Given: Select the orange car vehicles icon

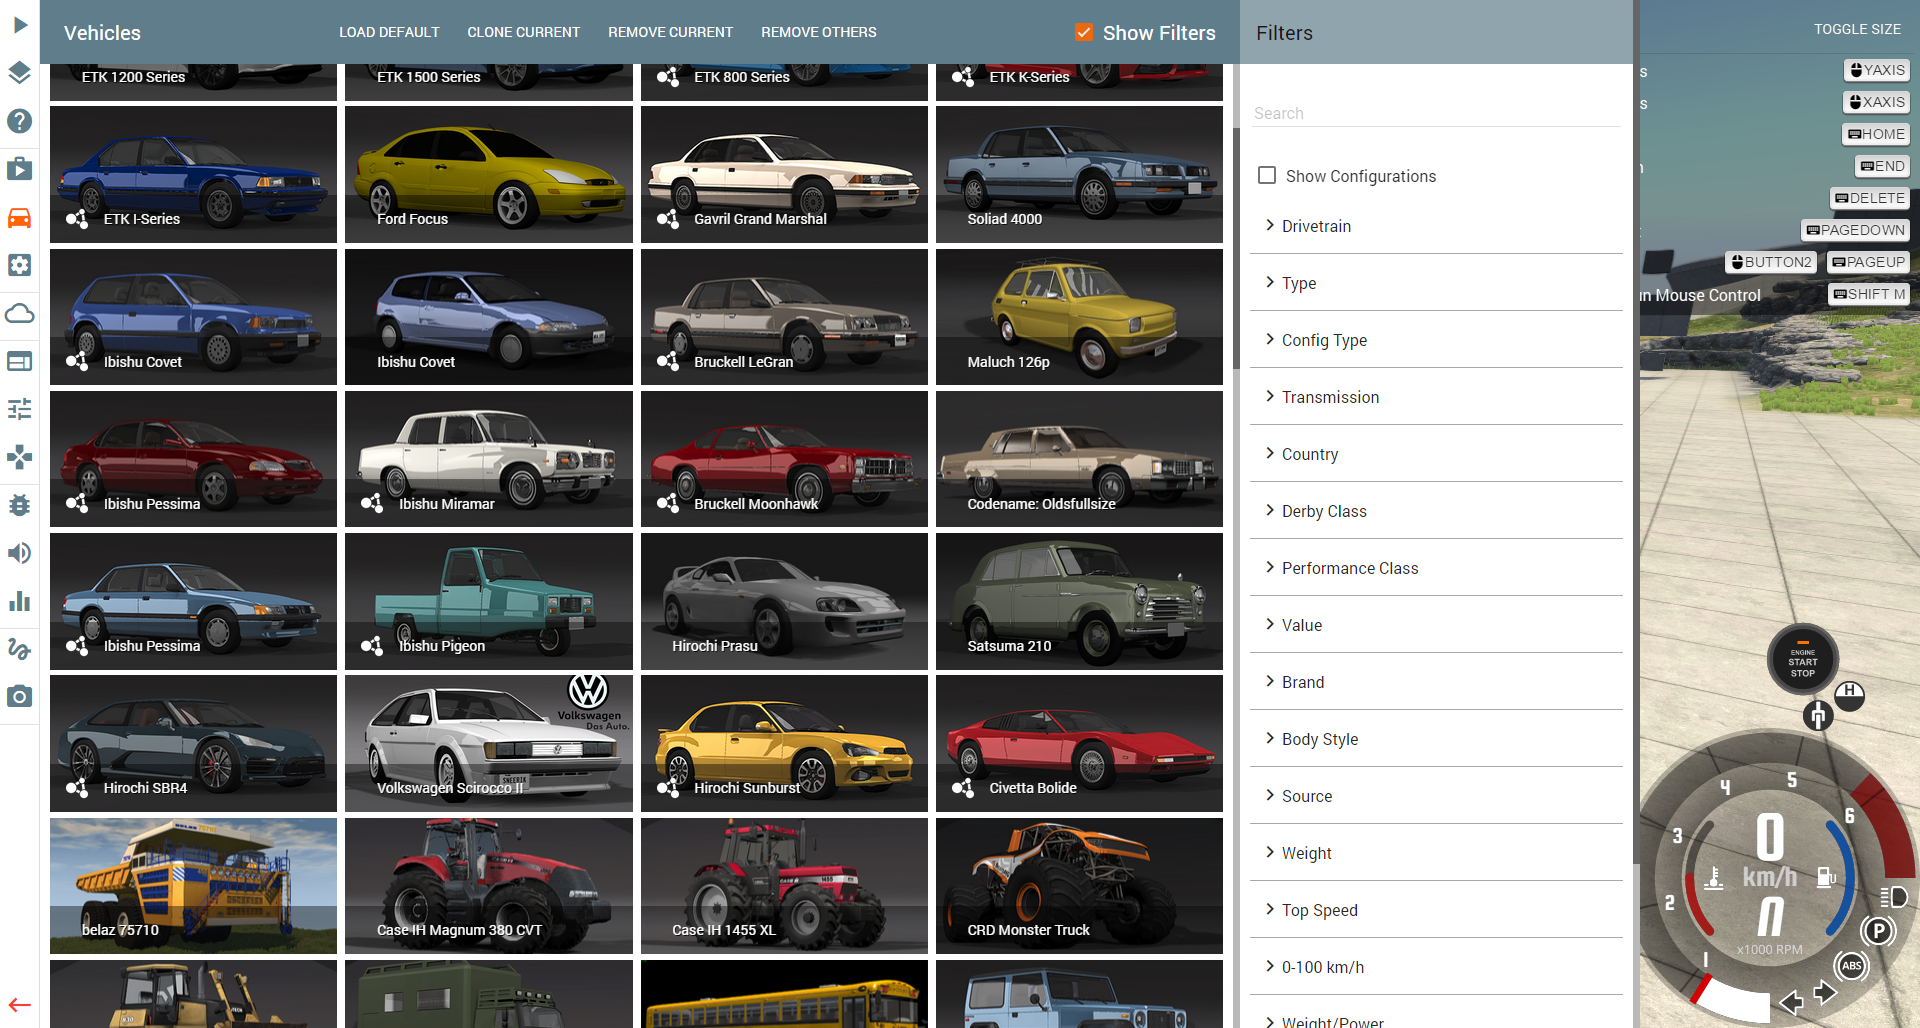Looking at the screenshot, I should click(20, 217).
